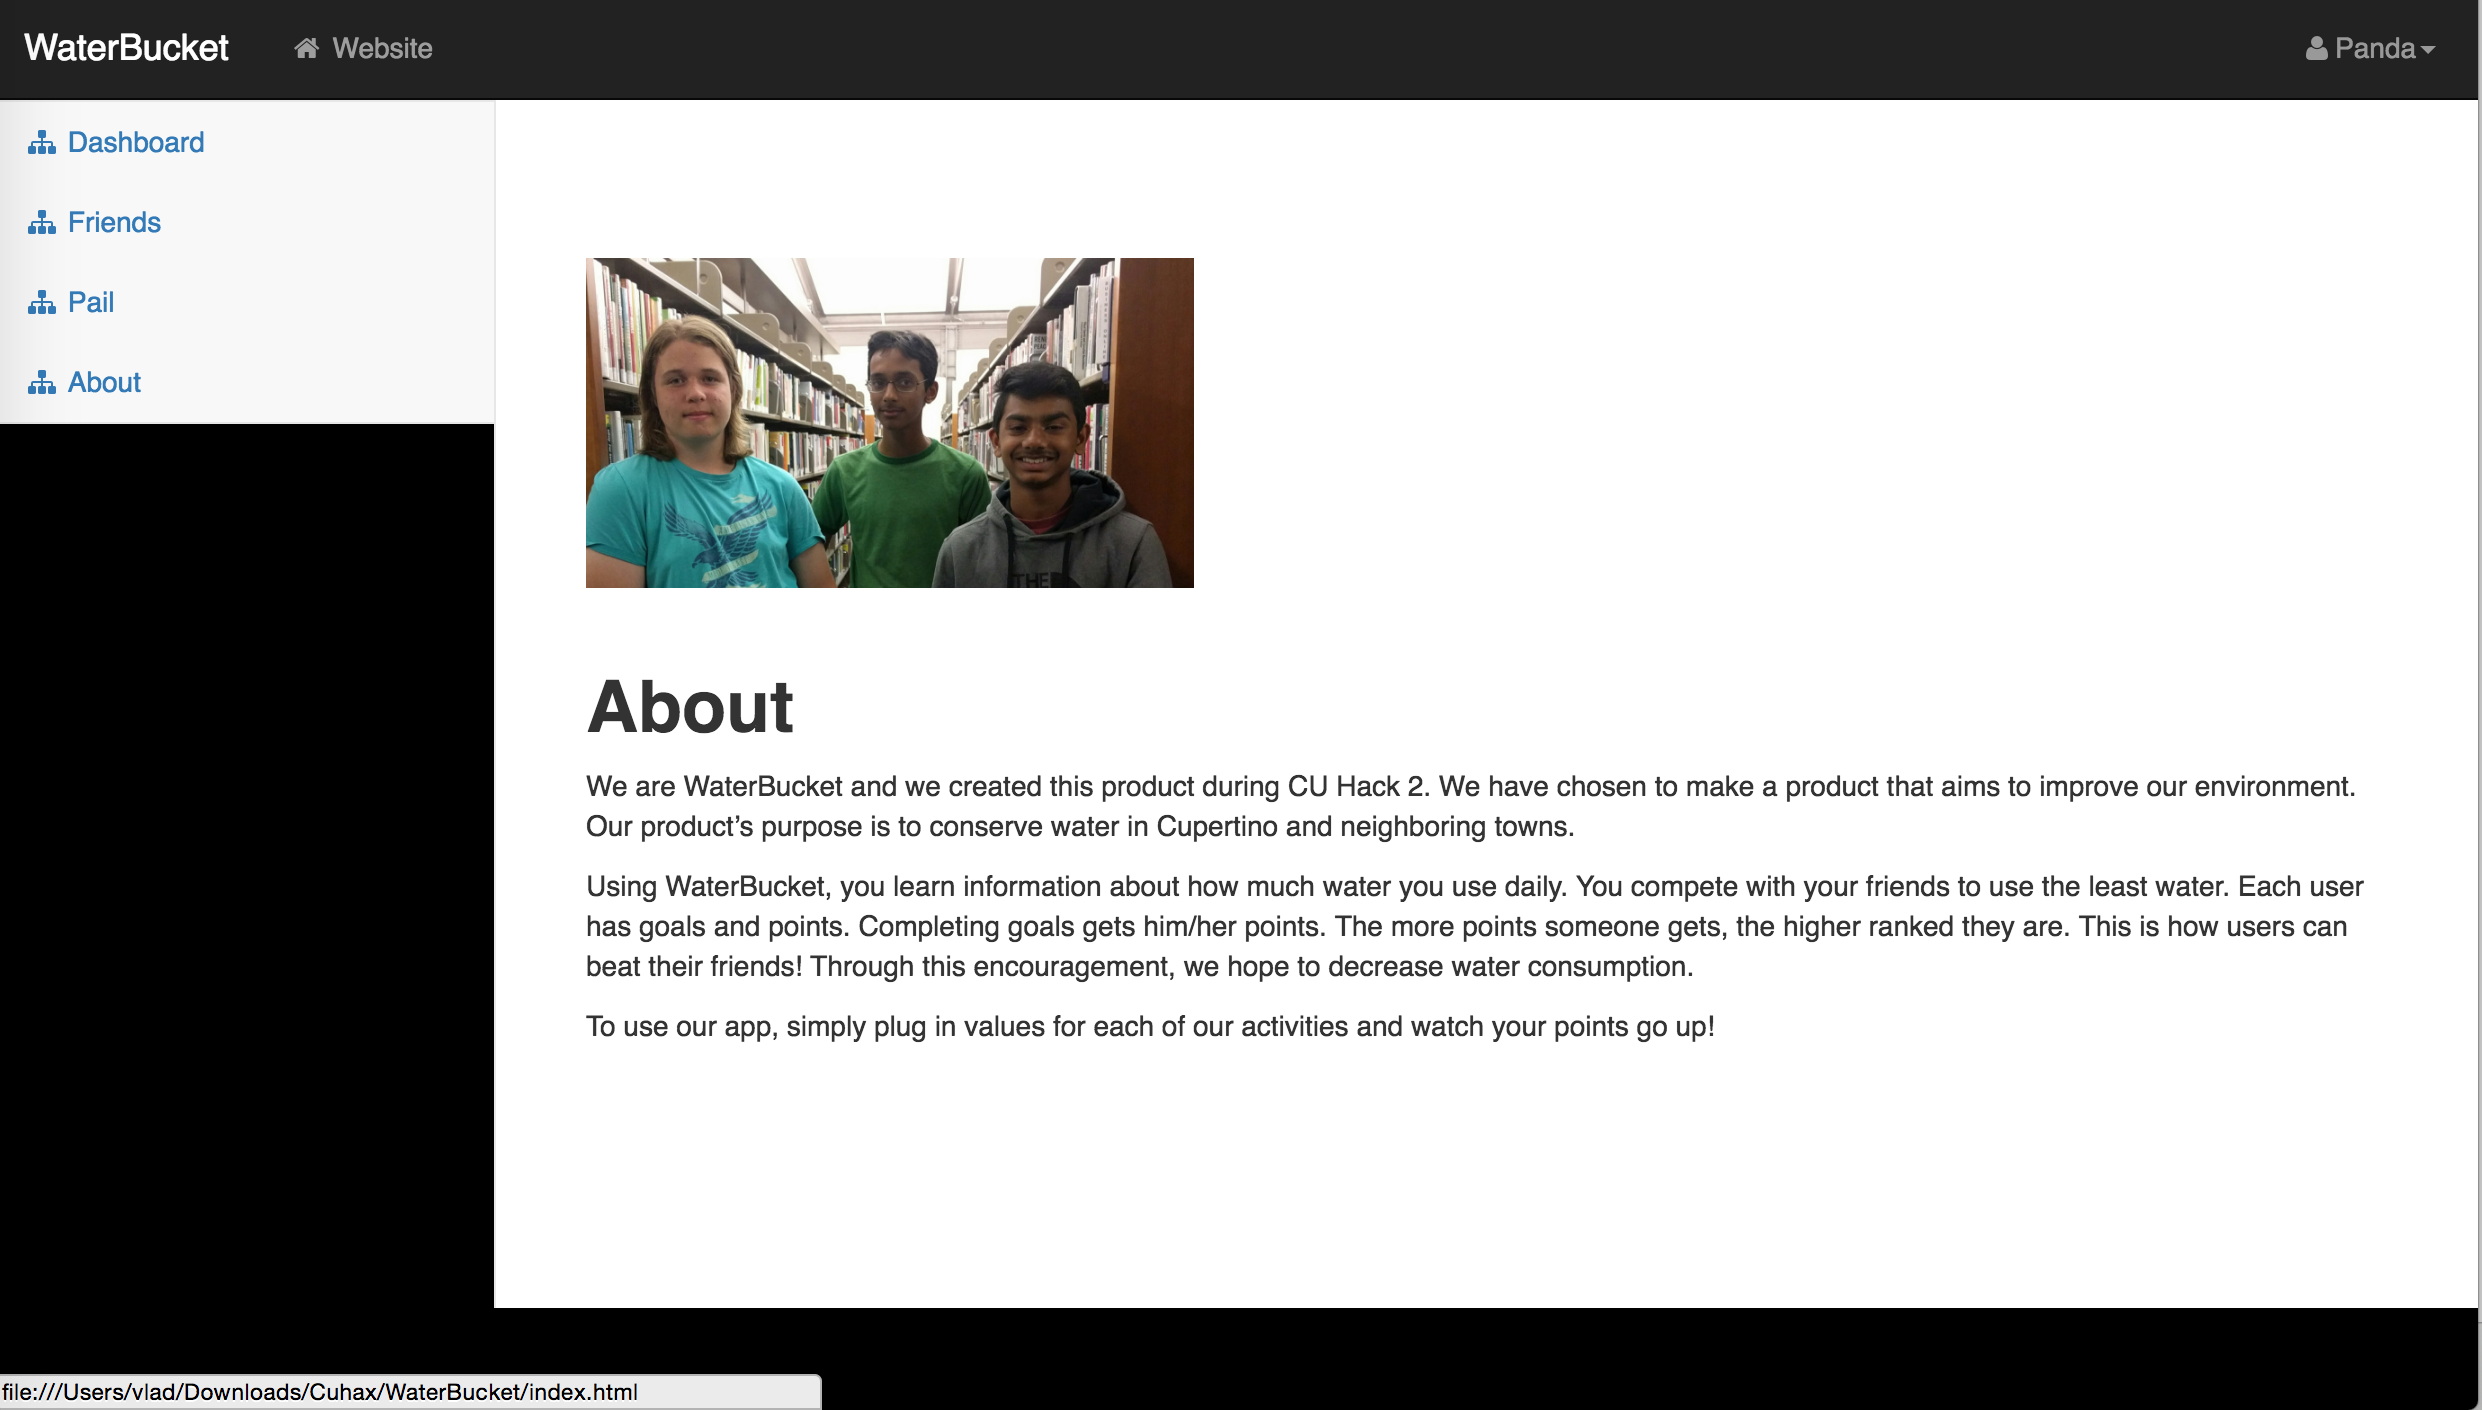Image resolution: width=2482 pixels, height=1410 pixels.
Task: Click the sitemap icon beside Friends
Action: (x=42, y=223)
